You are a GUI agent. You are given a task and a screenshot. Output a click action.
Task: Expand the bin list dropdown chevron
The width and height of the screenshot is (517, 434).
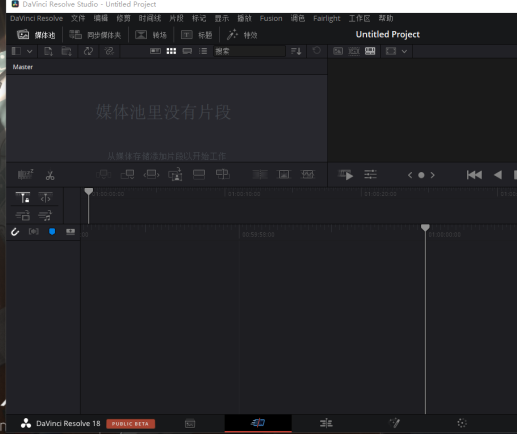[30, 51]
